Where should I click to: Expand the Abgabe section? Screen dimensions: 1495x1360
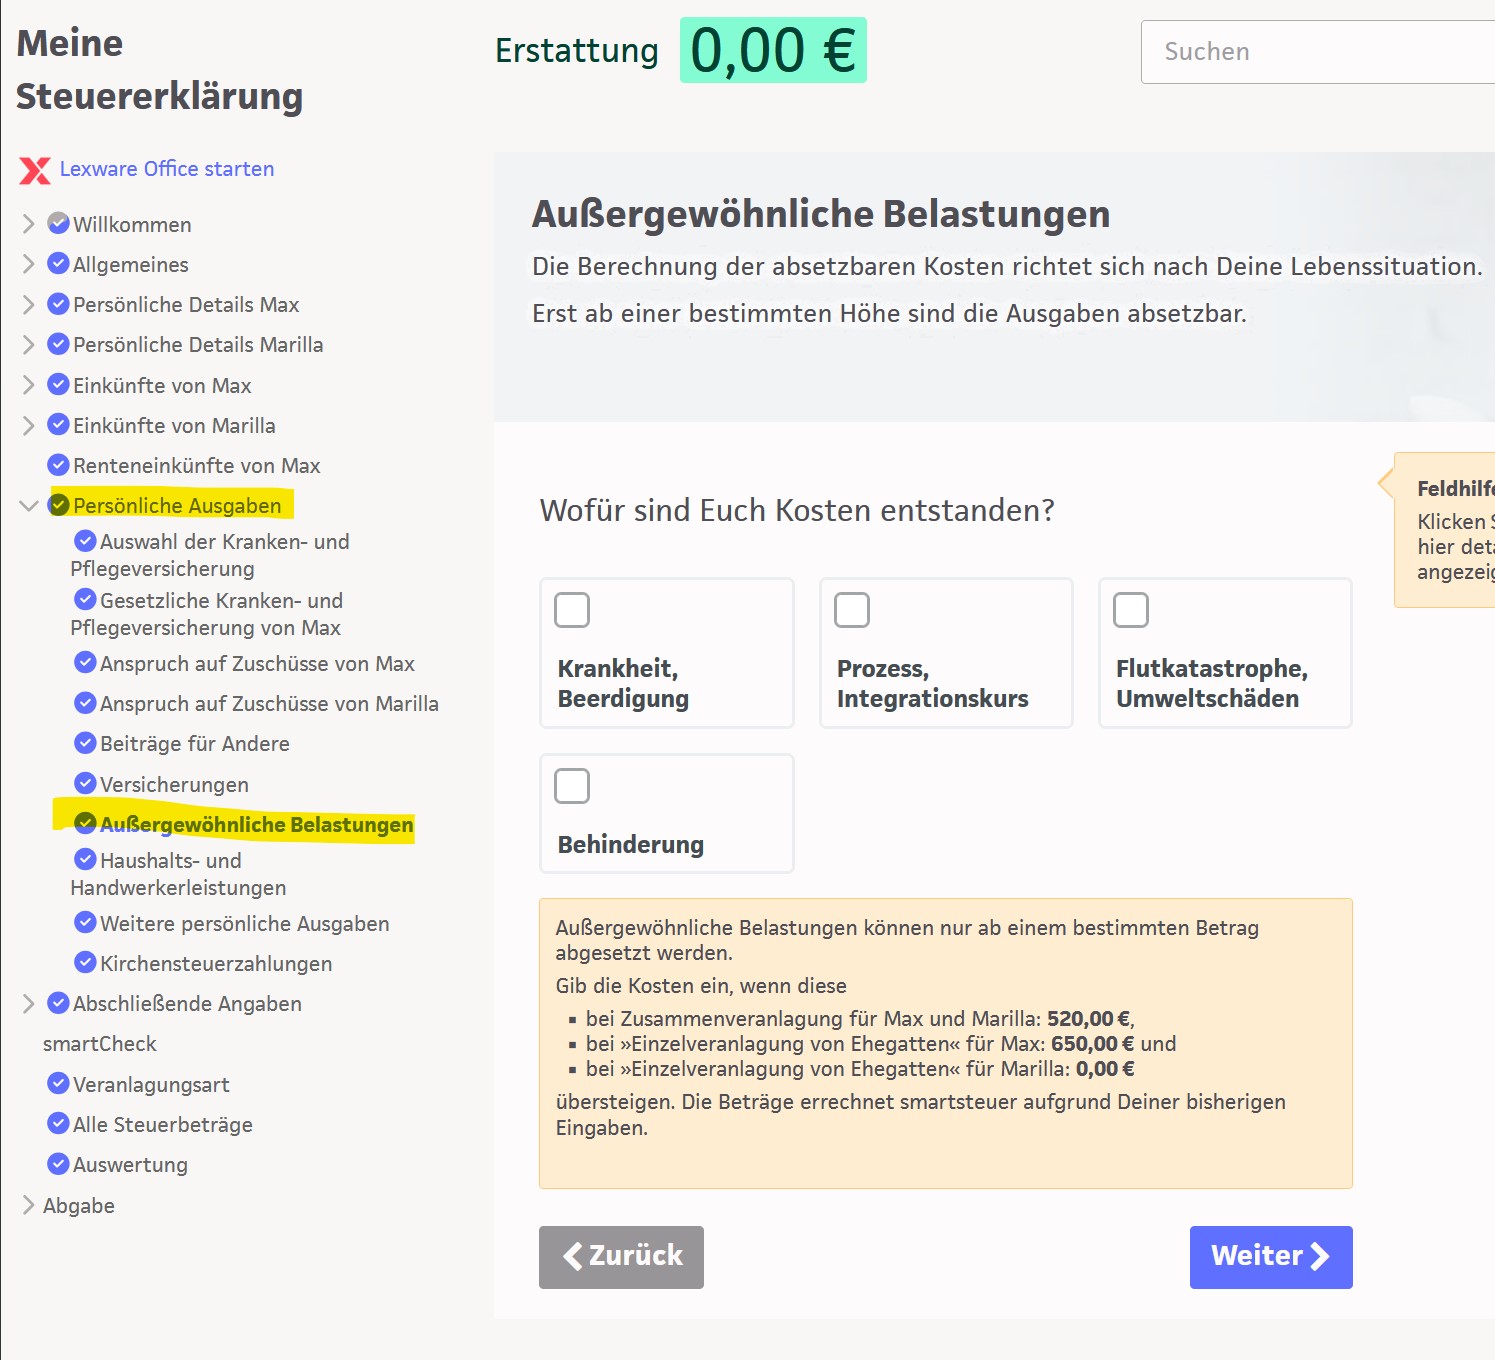tap(28, 1205)
